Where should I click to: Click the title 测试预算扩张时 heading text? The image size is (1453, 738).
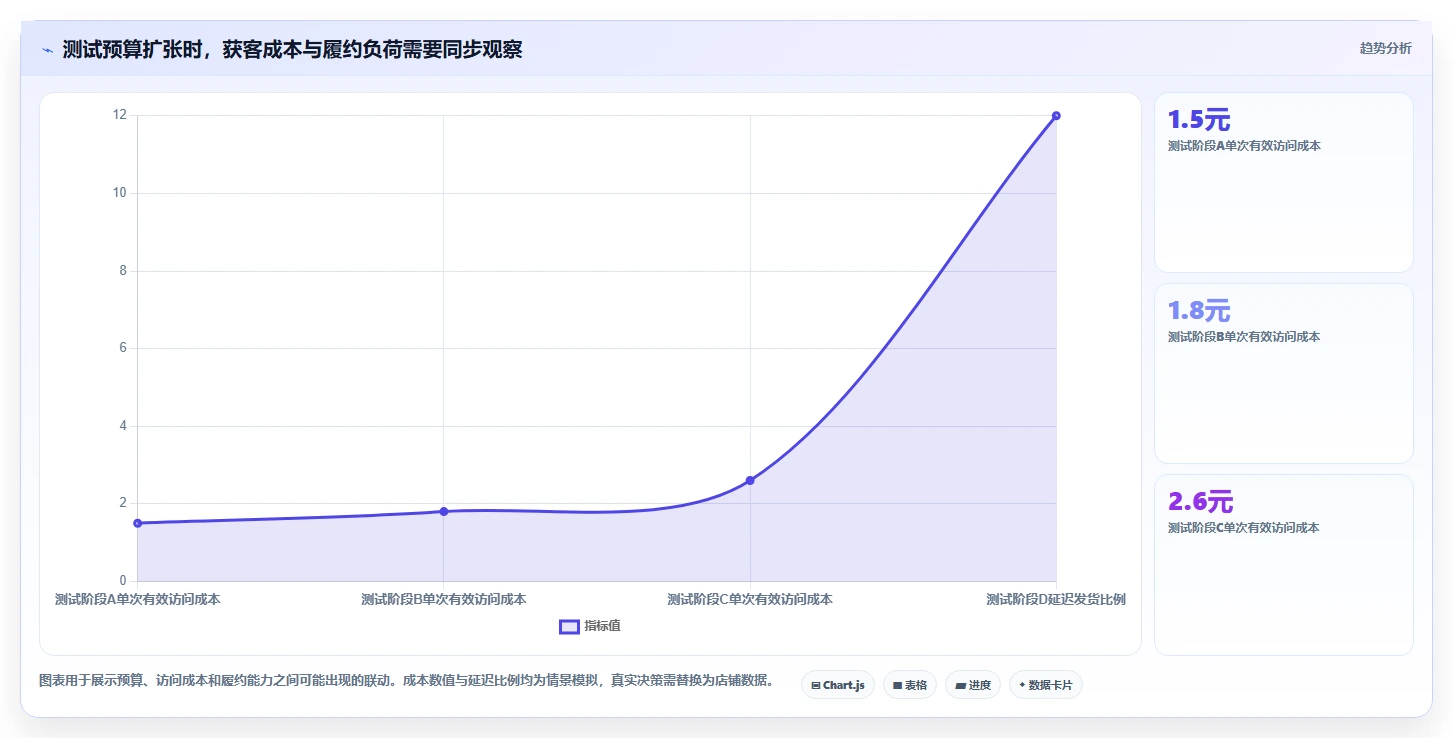(292, 49)
